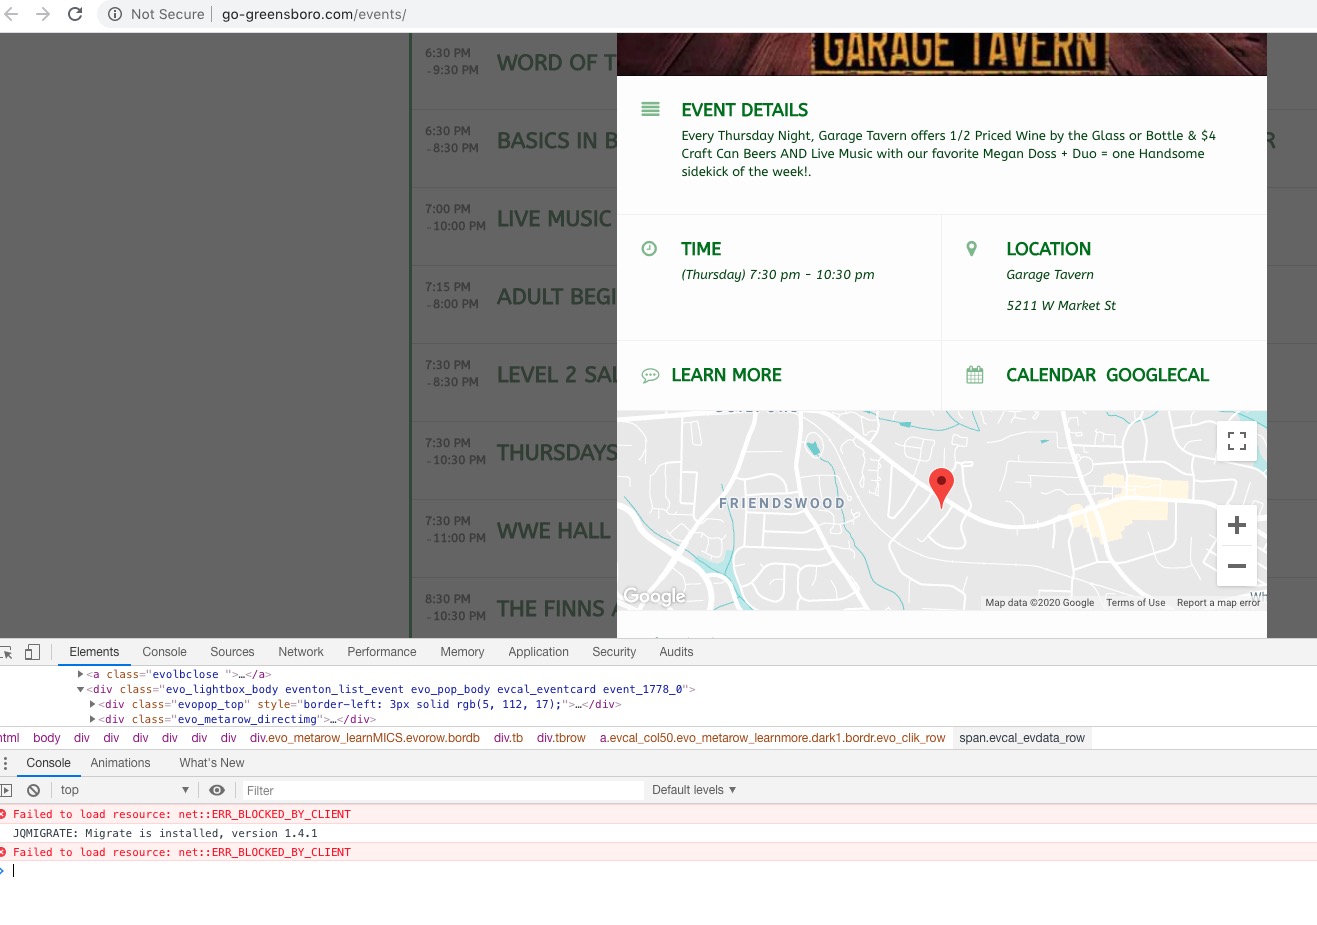Viewport: 1317px width, 925px height.
Task: Open the Default levels dropdown
Action: coord(694,790)
